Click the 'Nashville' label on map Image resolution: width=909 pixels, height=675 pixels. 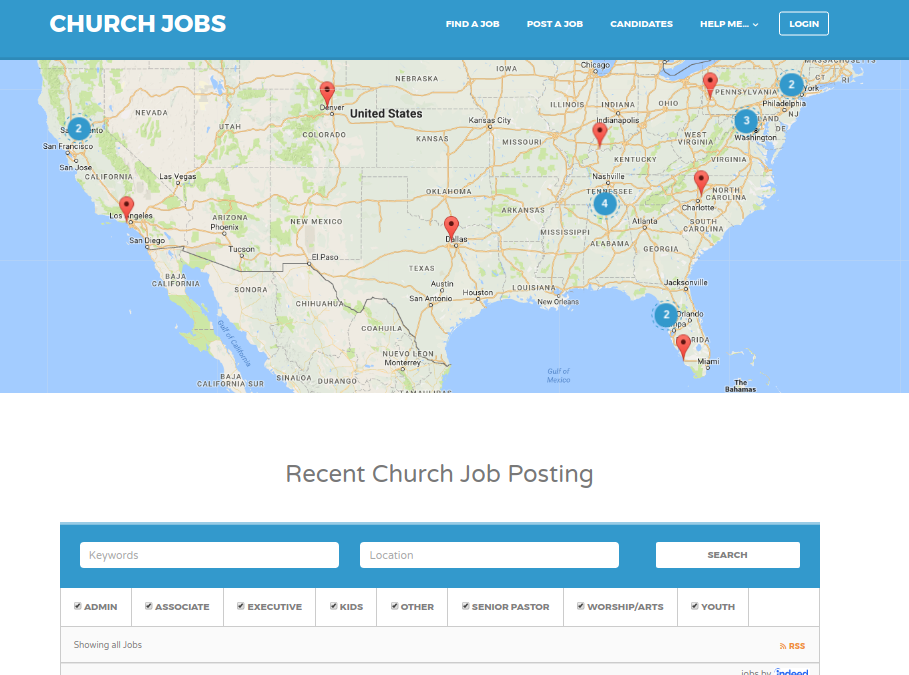(x=608, y=176)
